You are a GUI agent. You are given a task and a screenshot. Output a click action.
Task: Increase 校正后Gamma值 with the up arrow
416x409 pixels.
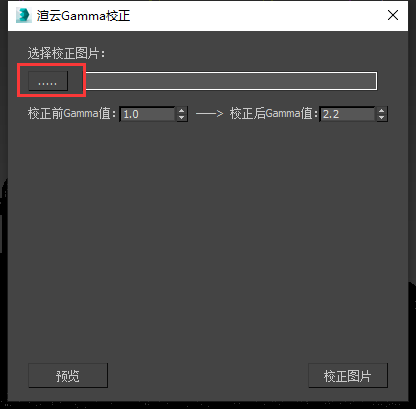tap(382, 111)
